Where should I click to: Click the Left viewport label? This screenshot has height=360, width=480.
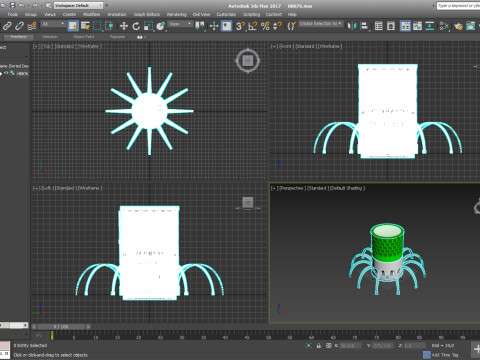pyautogui.click(x=47, y=188)
